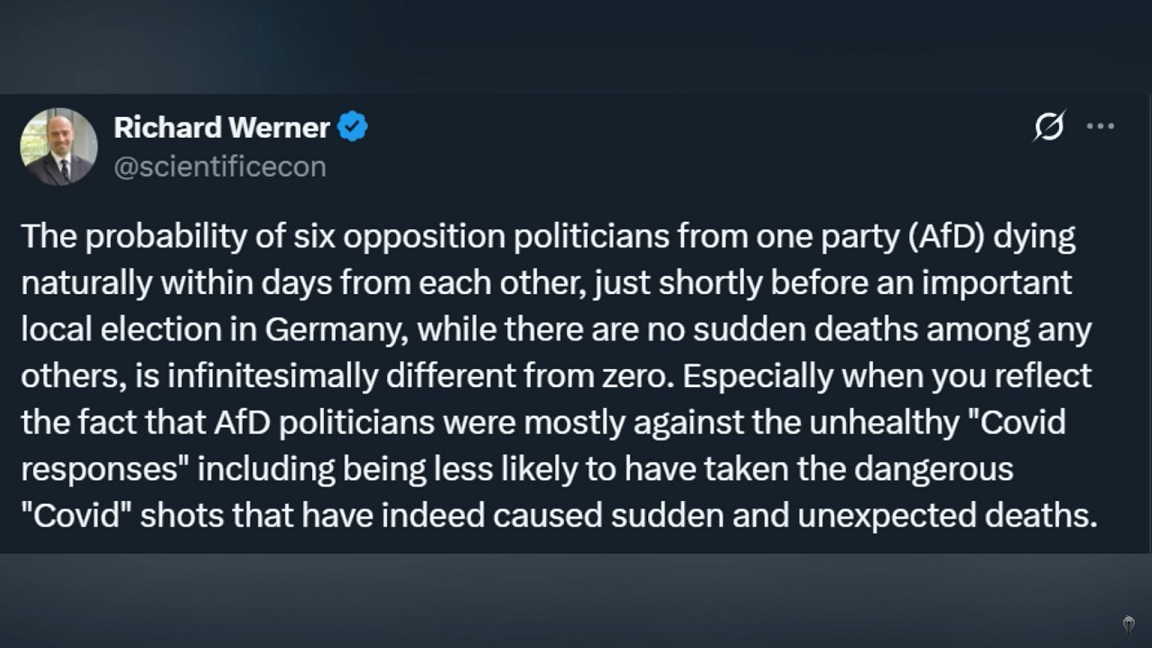This screenshot has width=1152, height=648.
Task: Open the Grok explain-post icon
Action: (1049, 126)
